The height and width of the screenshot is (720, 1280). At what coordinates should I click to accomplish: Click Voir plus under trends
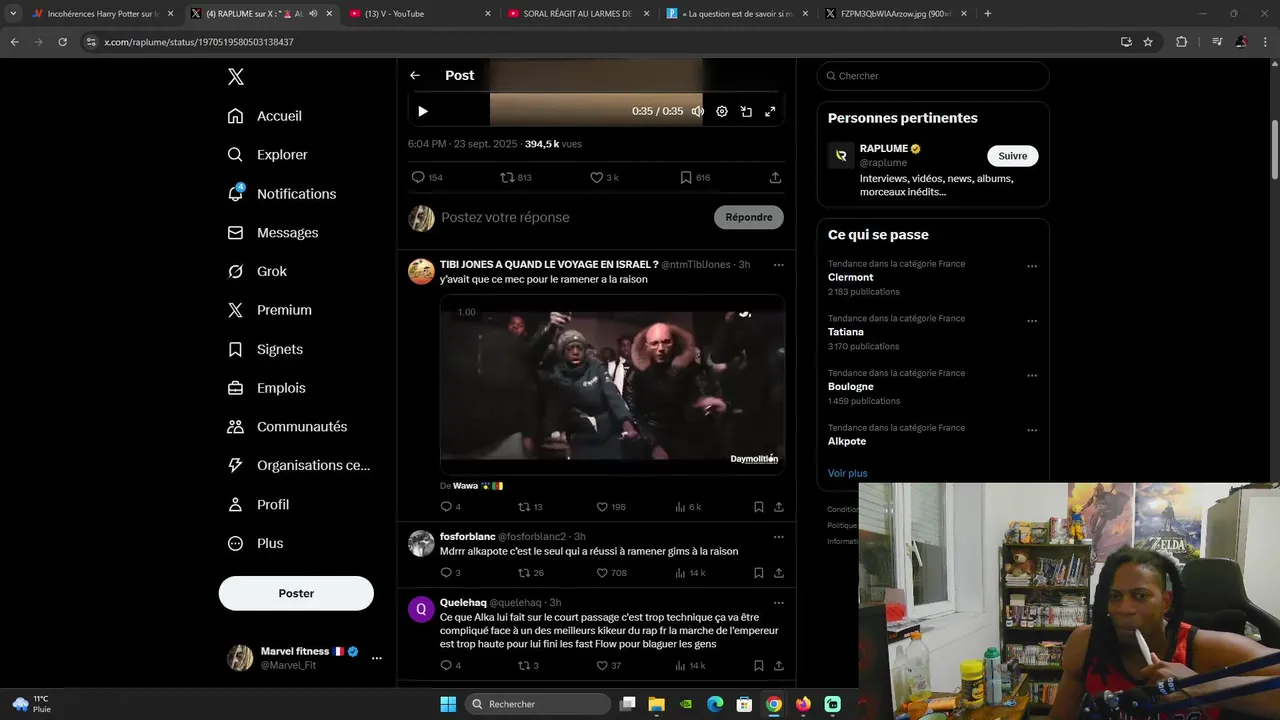pyautogui.click(x=847, y=473)
